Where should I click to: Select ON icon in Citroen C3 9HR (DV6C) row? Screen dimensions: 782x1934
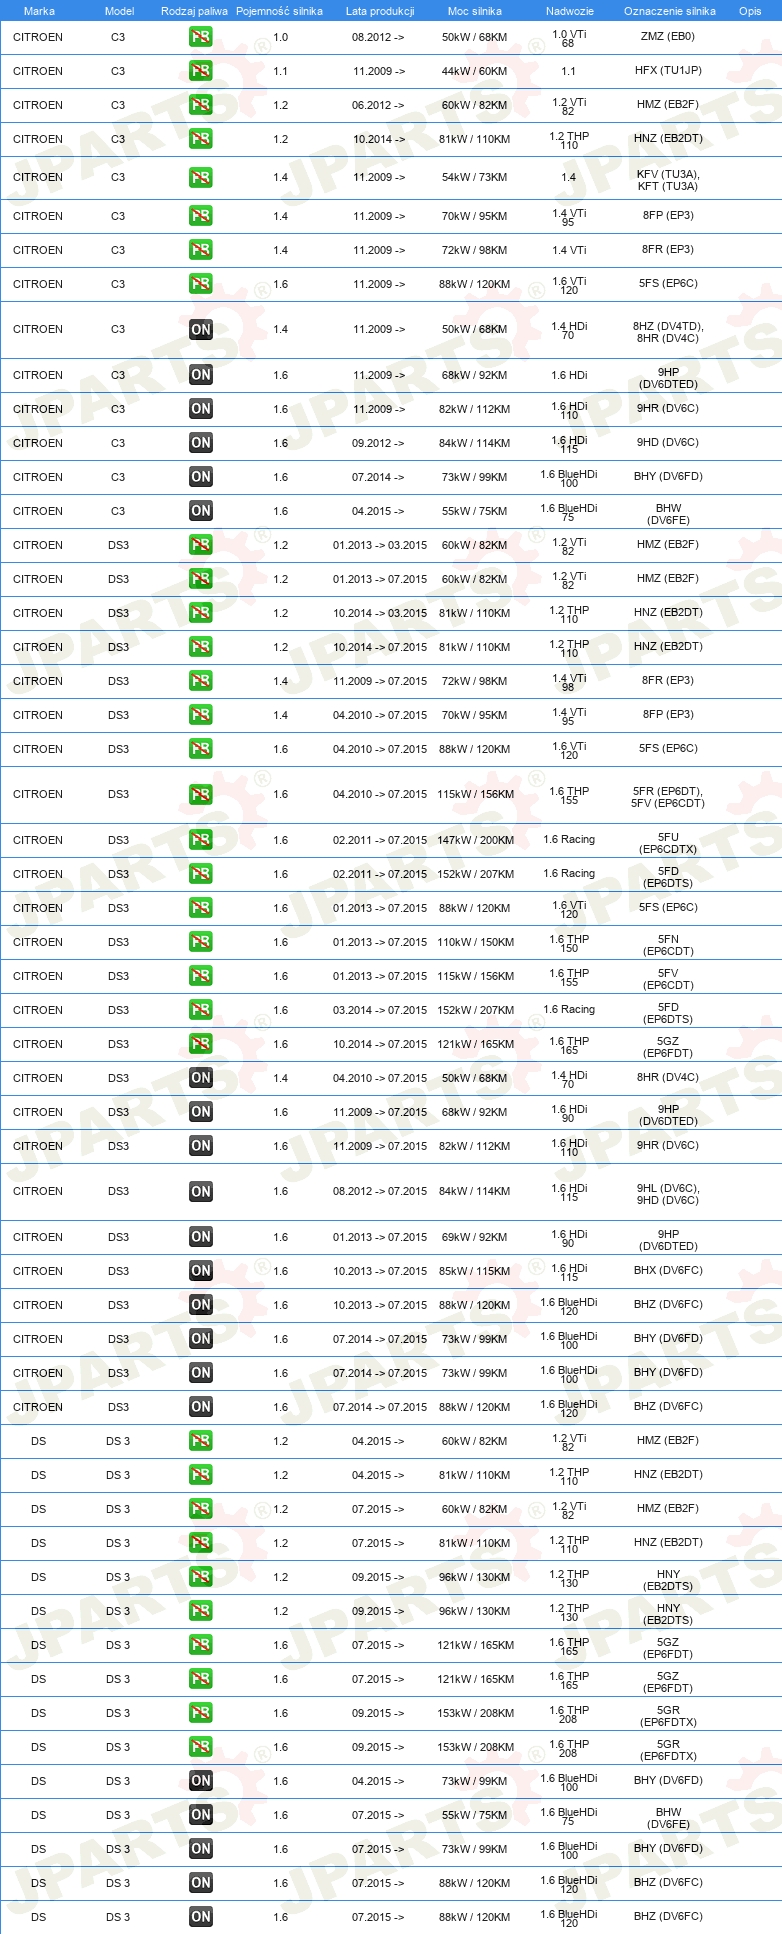pyautogui.click(x=201, y=409)
